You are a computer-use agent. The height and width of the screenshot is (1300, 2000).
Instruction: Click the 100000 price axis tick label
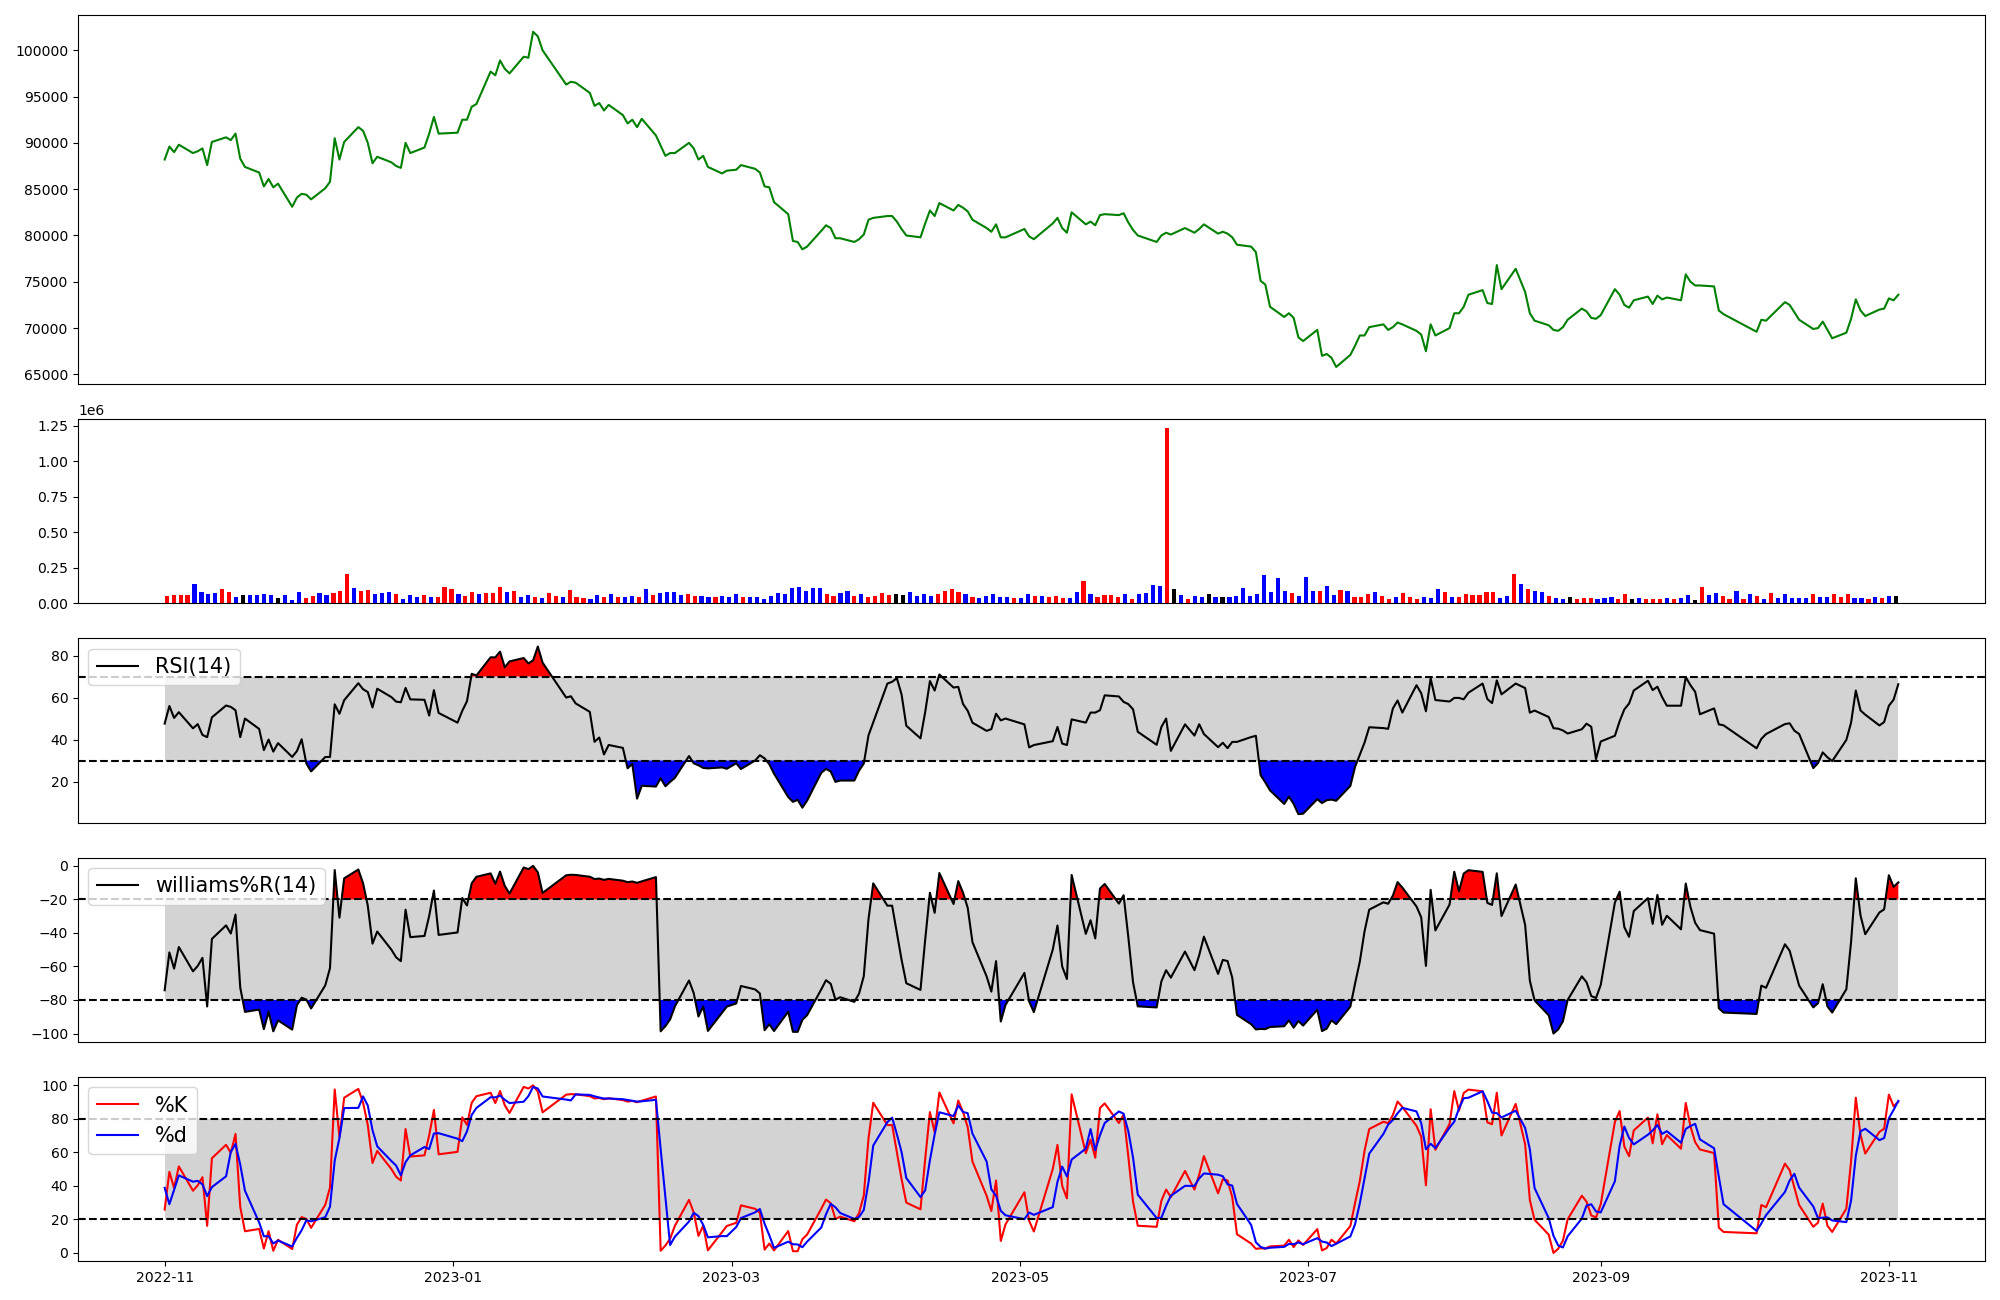pos(42,51)
